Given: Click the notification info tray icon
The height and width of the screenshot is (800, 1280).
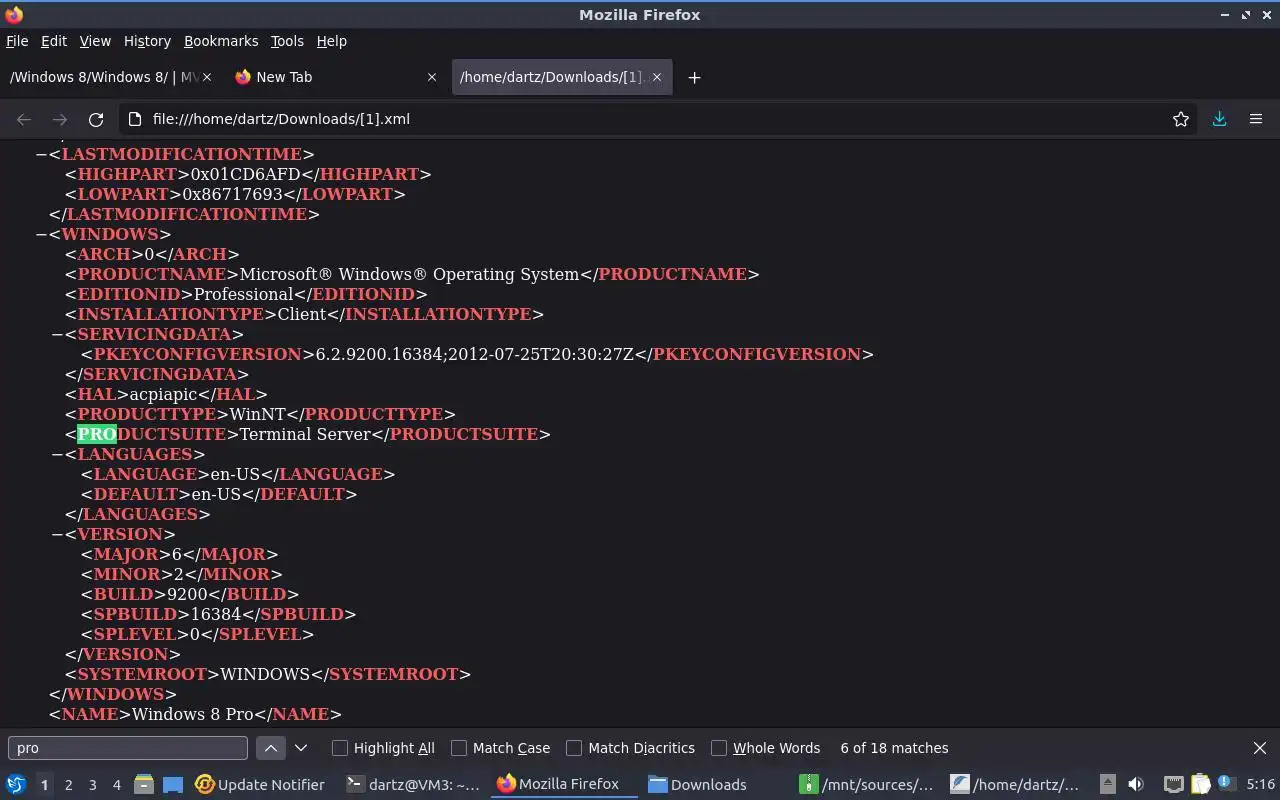Looking at the screenshot, I should [1226, 785].
